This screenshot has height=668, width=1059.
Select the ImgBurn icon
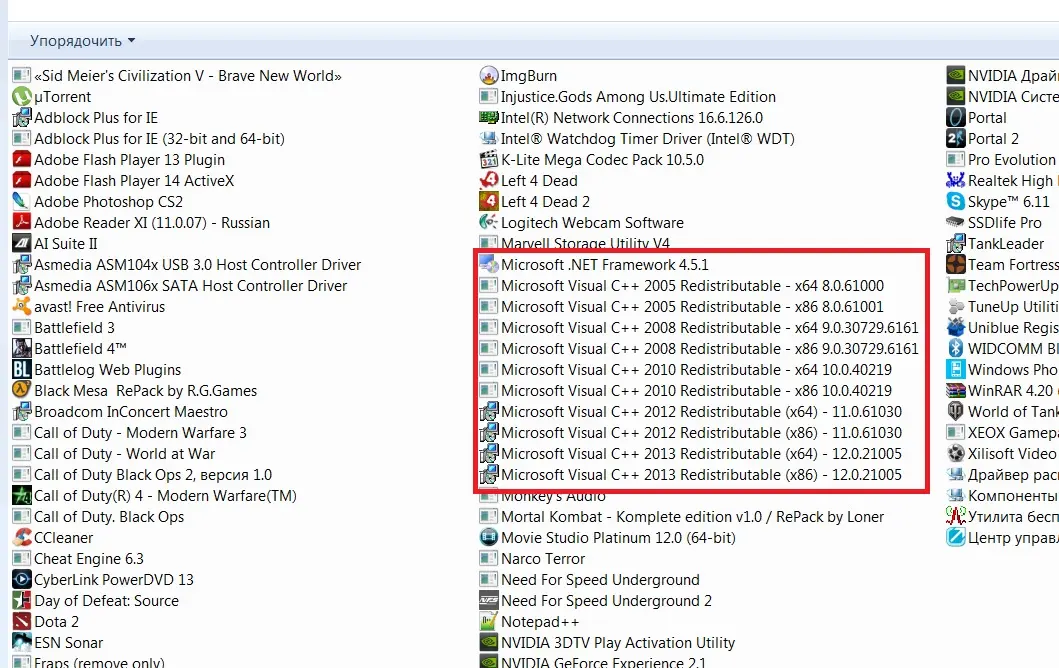point(488,76)
